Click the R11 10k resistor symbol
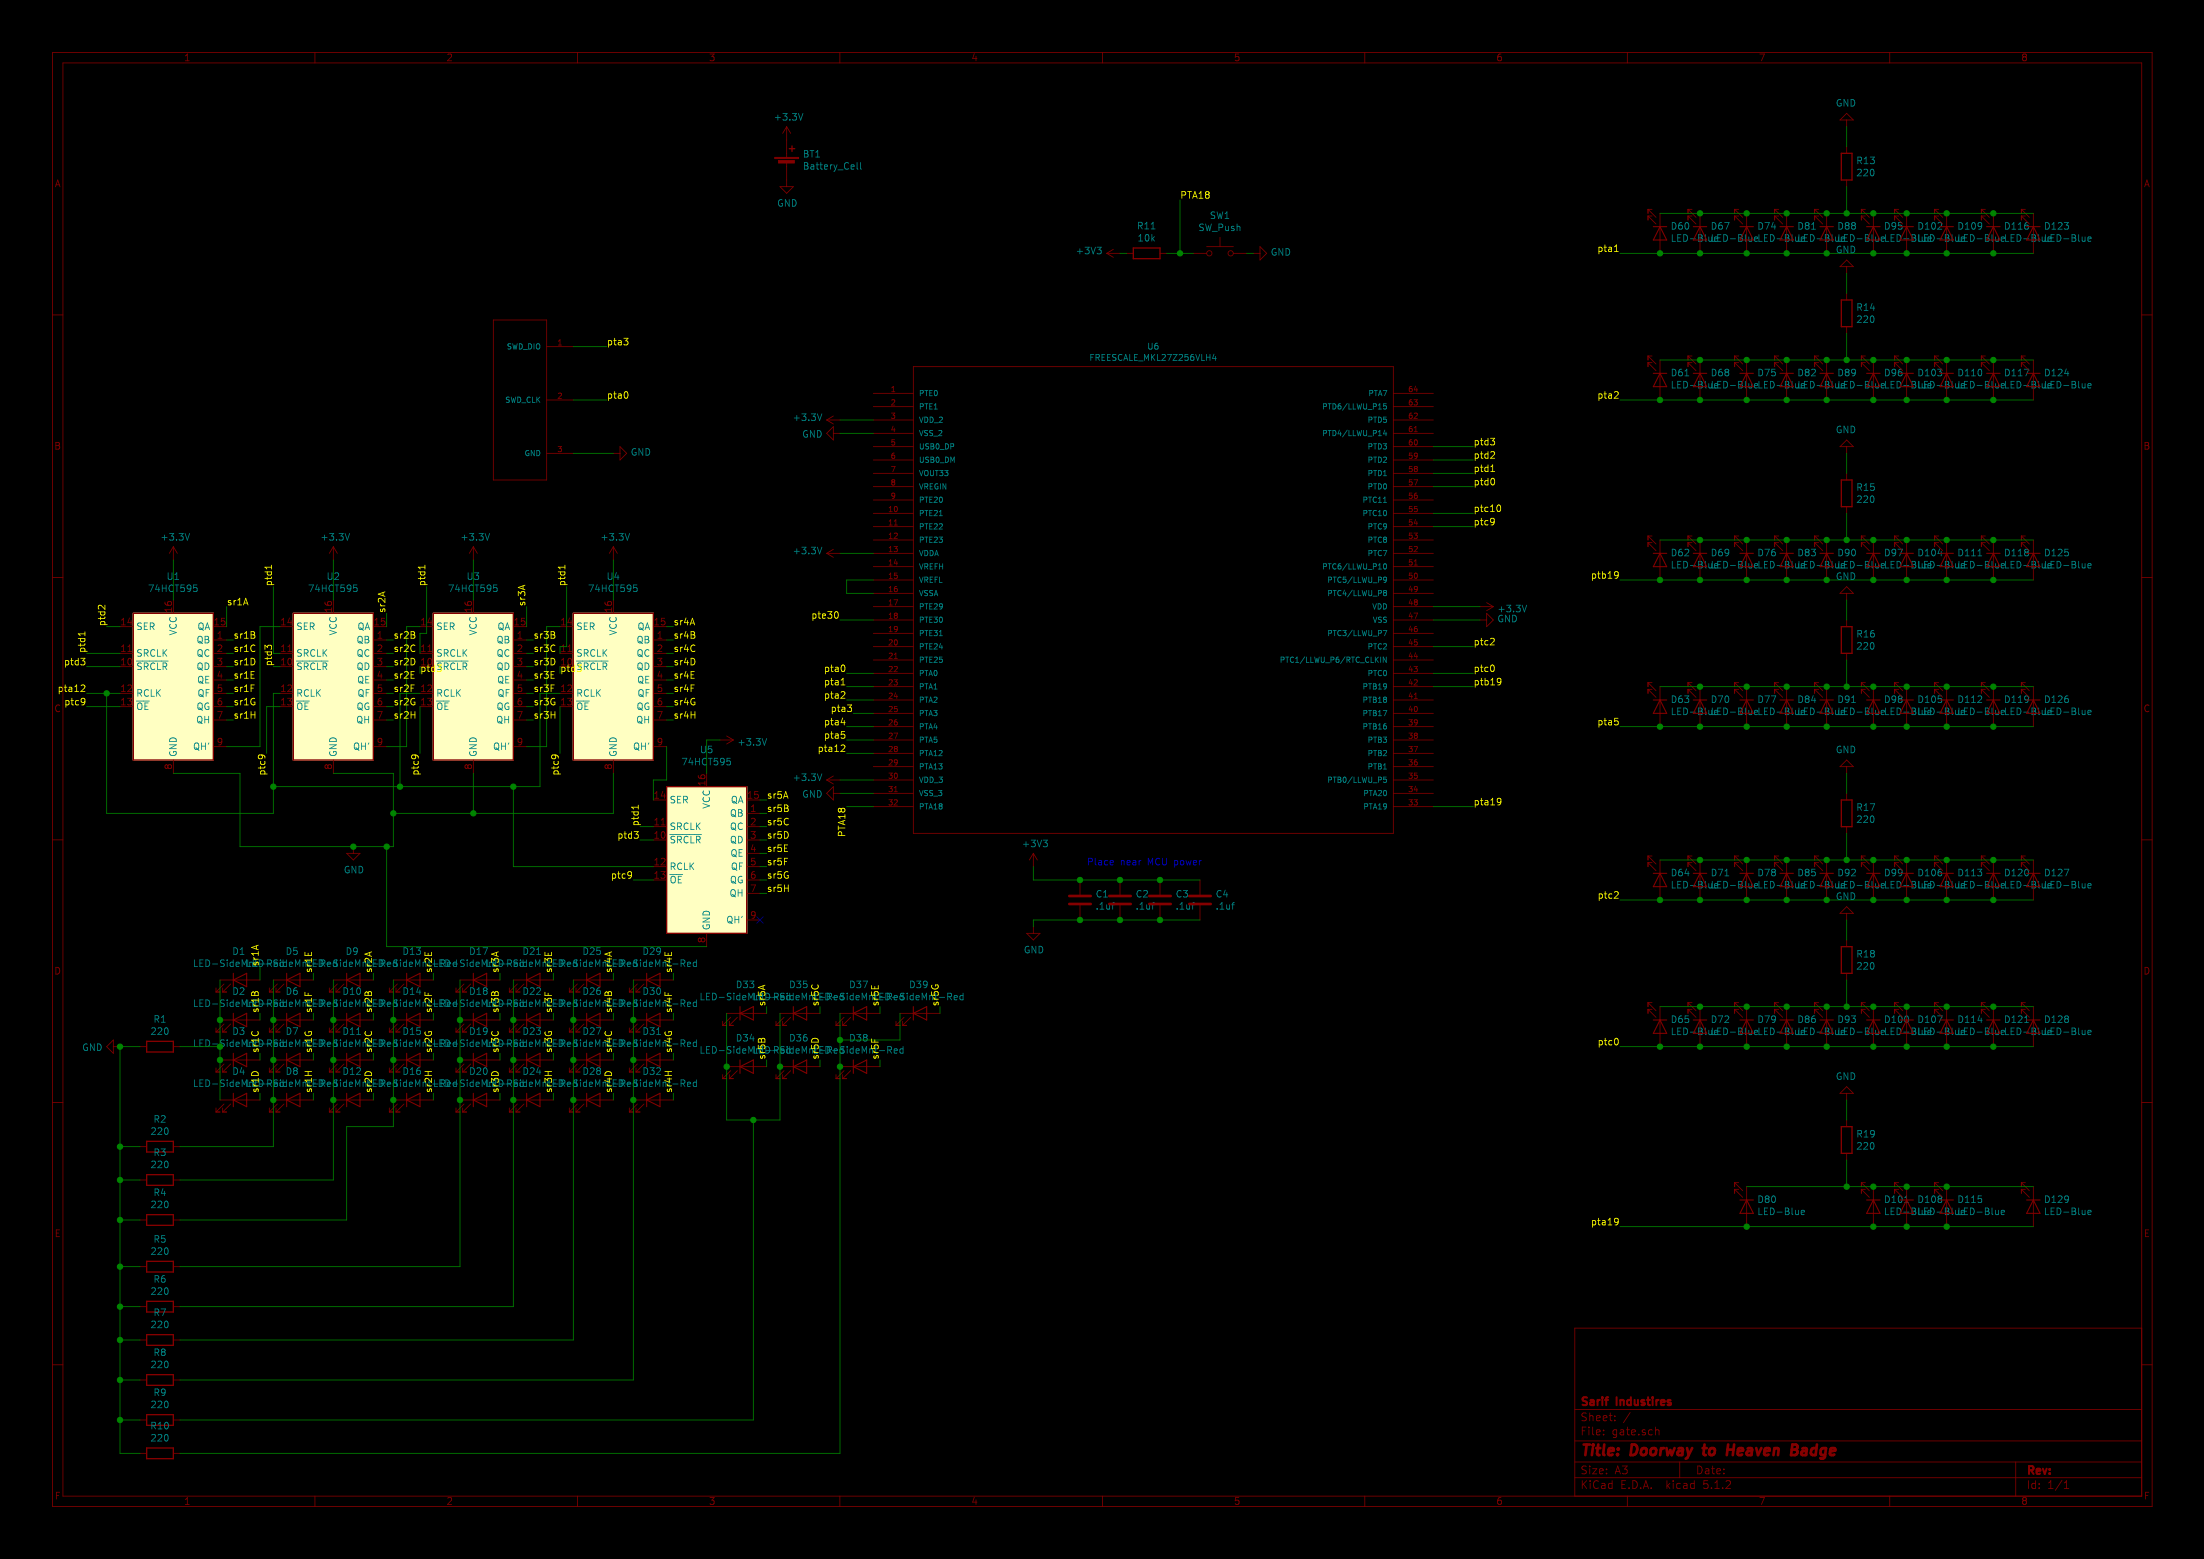The height and width of the screenshot is (1559, 2204). coord(1147,253)
